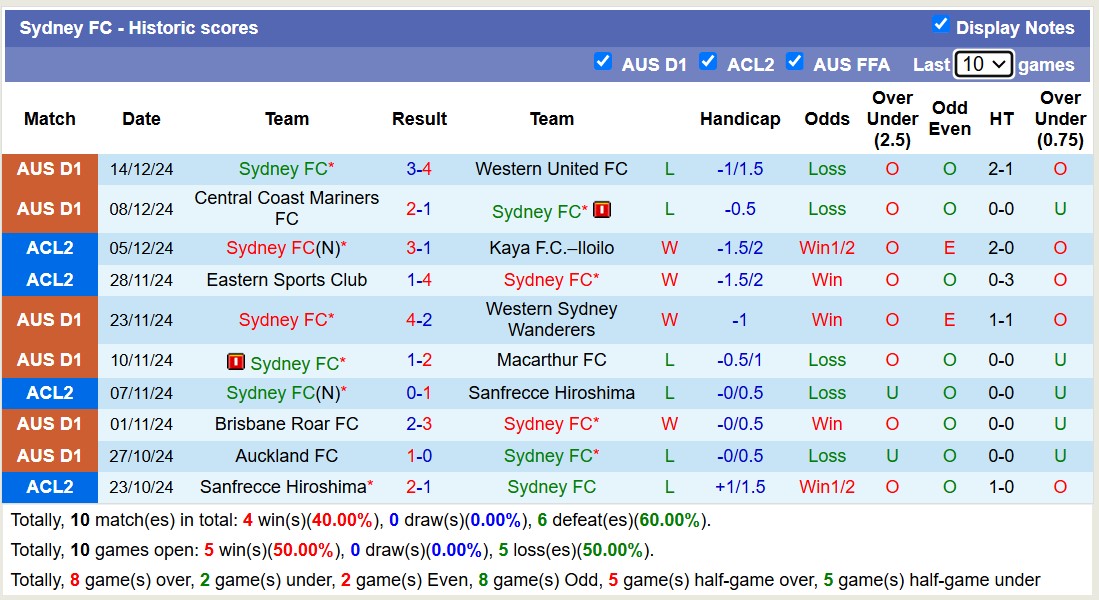Toggle off the AUS FFA checkbox
This screenshot has width=1099, height=600.
click(x=795, y=61)
